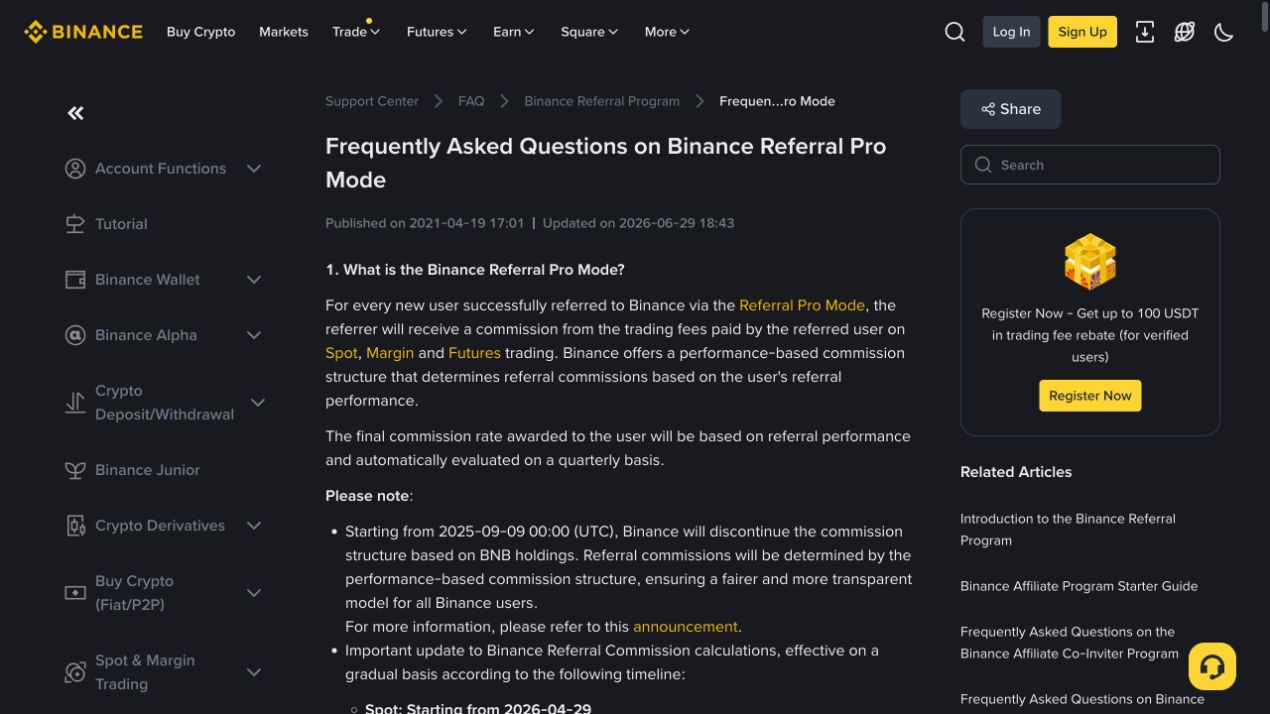Viewport: 1270px width, 714px height.
Task: Click the Spot & Margin Trading icon
Action: click(75, 673)
